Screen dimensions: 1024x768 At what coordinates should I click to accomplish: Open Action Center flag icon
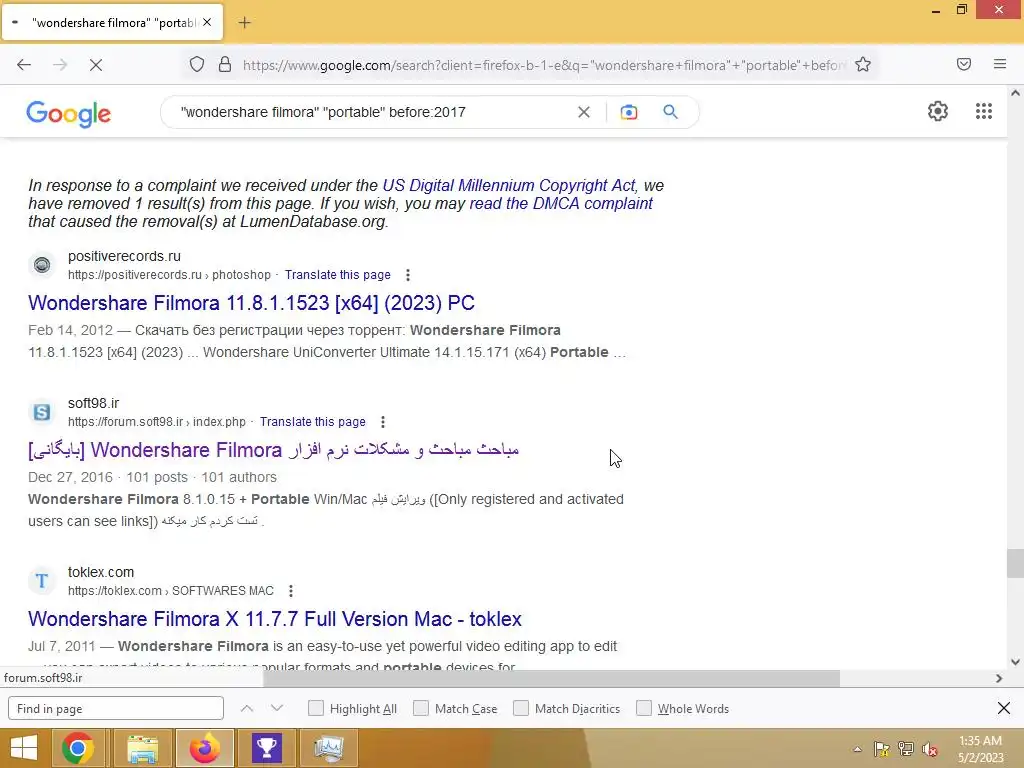click(x=882, y=749)
